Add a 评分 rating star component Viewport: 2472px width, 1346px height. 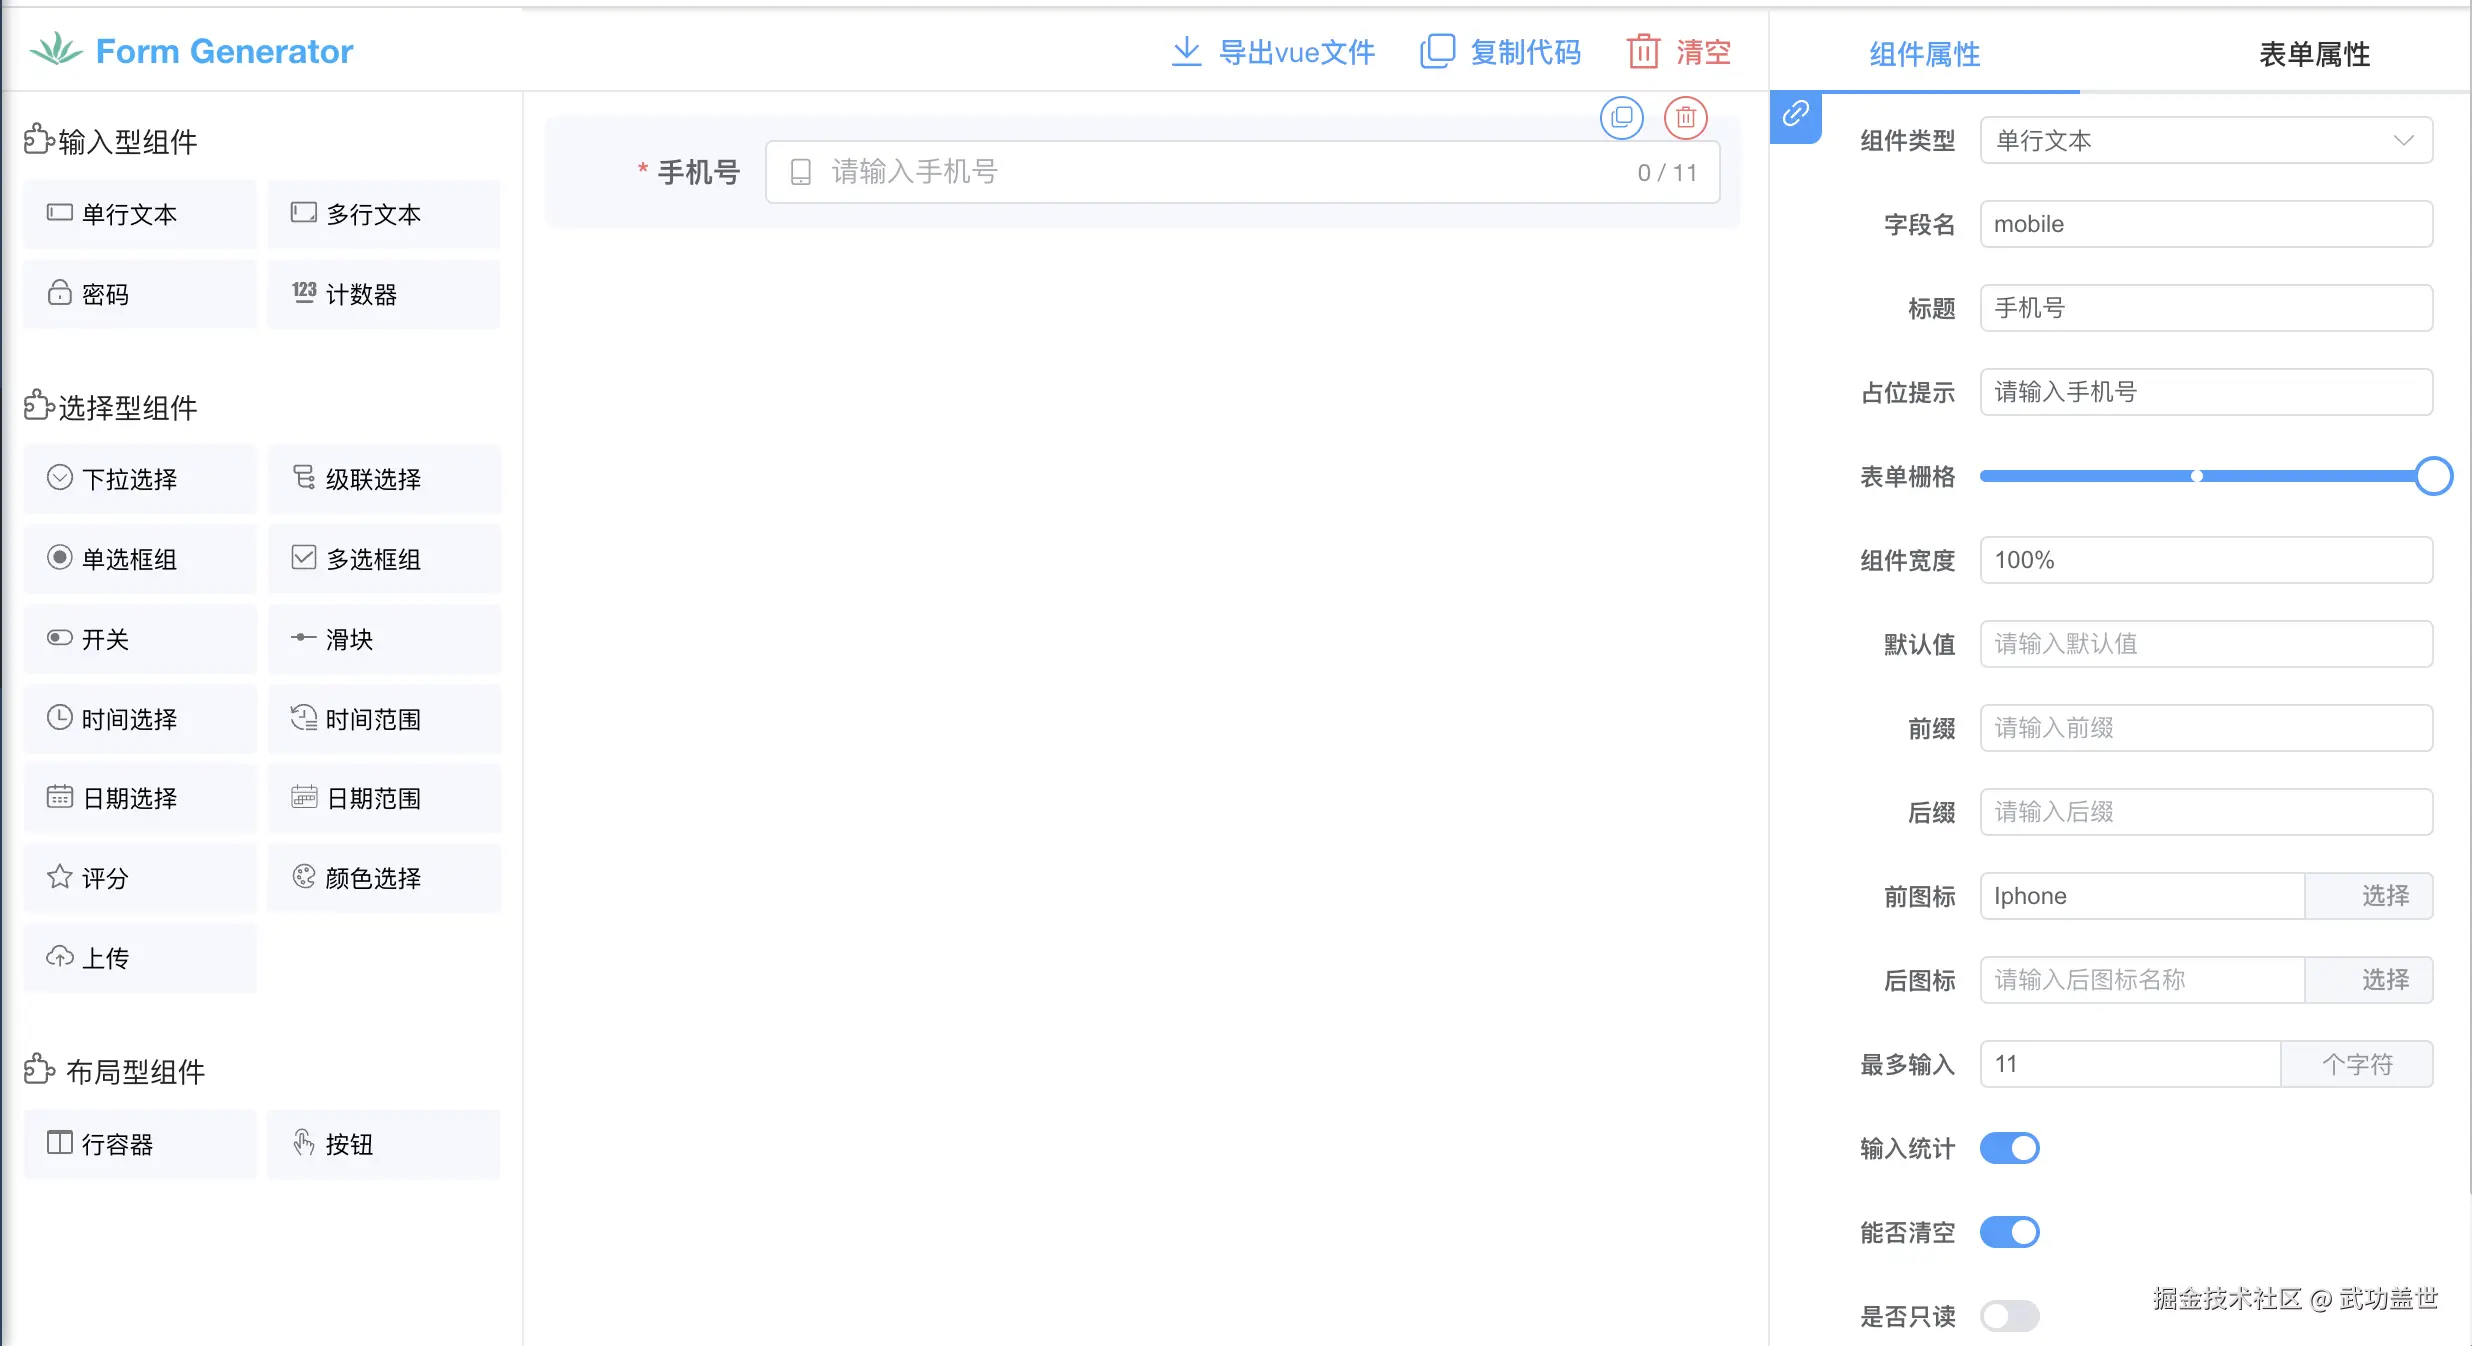[x=140, y=878]
